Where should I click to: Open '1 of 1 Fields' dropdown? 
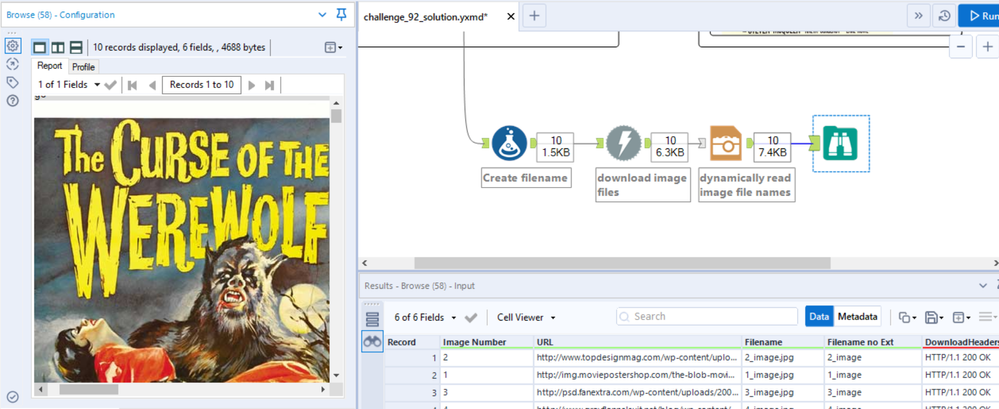tap(69, 85)
